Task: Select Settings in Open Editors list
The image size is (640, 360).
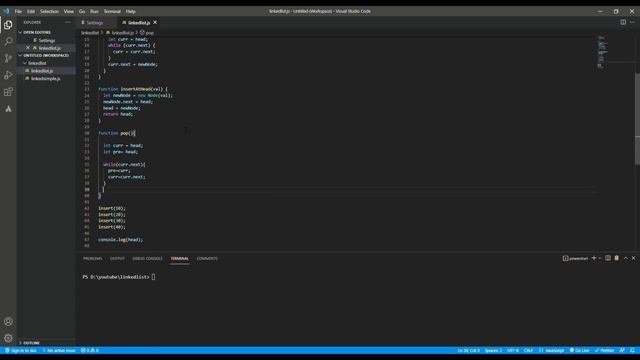Action: pos(46,40)
